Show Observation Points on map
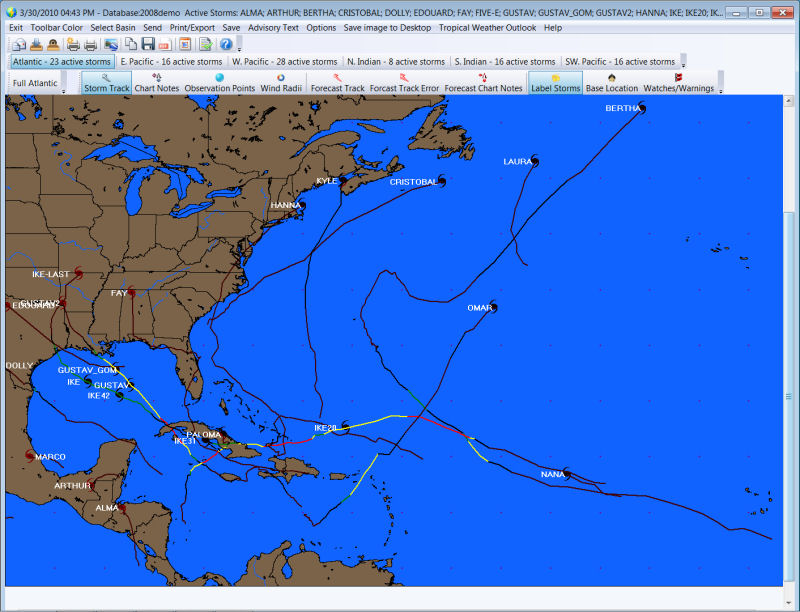The width and height of the screenshot is (800, 612). 219,83
